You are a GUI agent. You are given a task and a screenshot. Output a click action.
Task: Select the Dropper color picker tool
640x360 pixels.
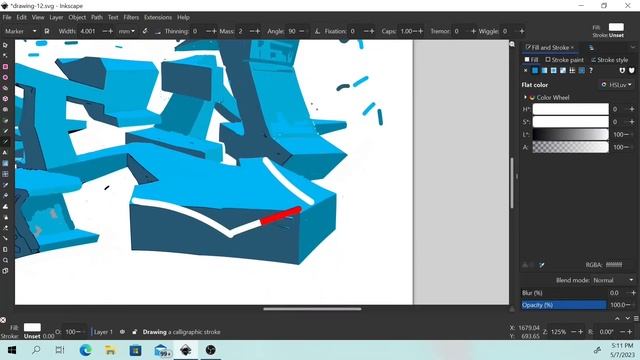(x=5, y=185)
